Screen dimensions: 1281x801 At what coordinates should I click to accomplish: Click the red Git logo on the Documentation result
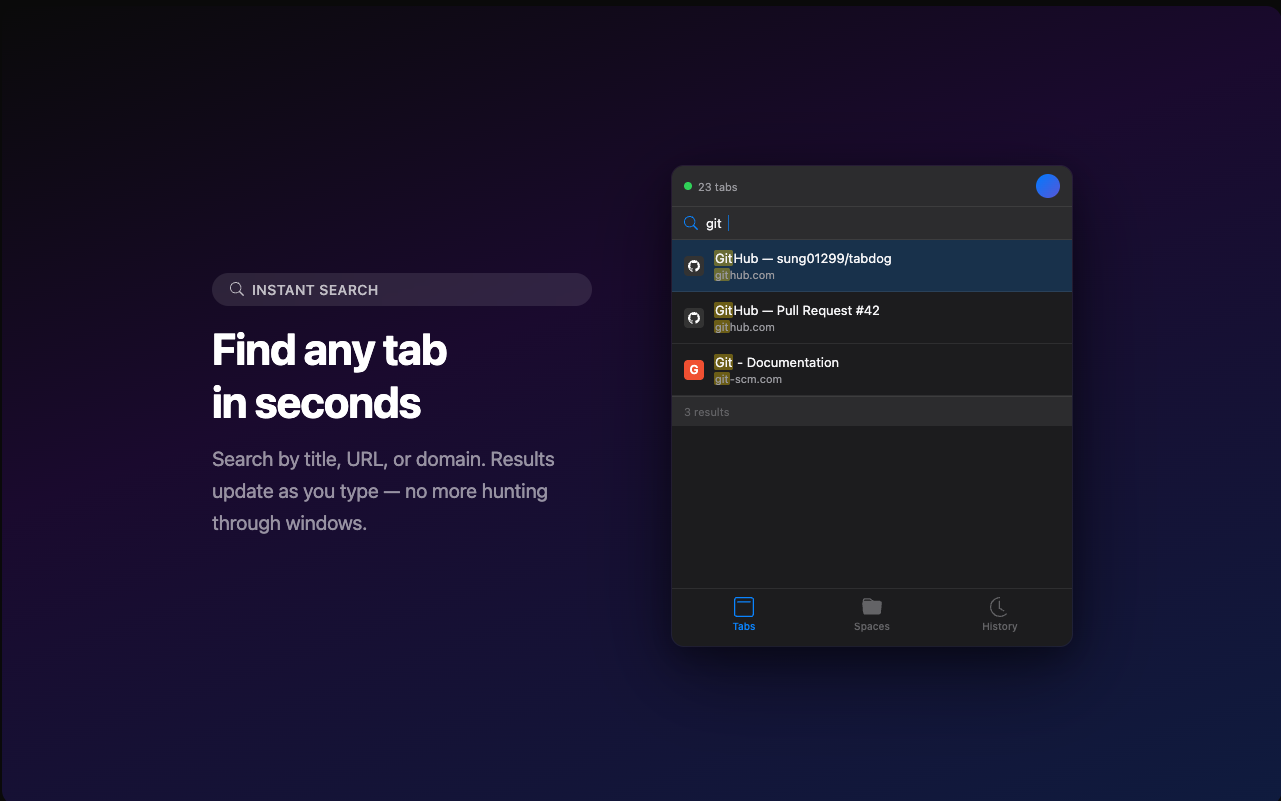point(694,369)
